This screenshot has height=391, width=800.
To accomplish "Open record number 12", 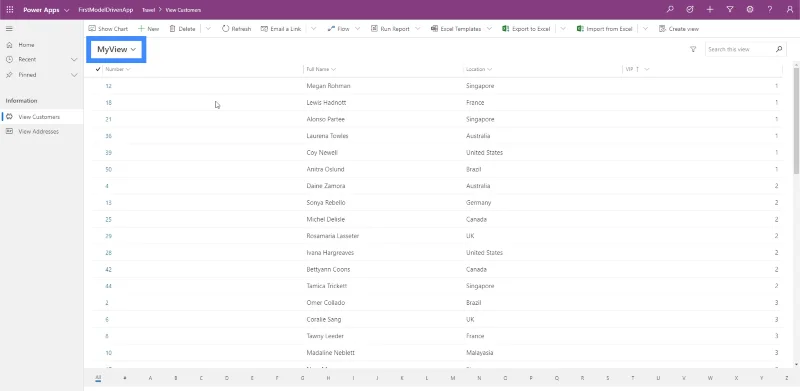I will 109,86.
